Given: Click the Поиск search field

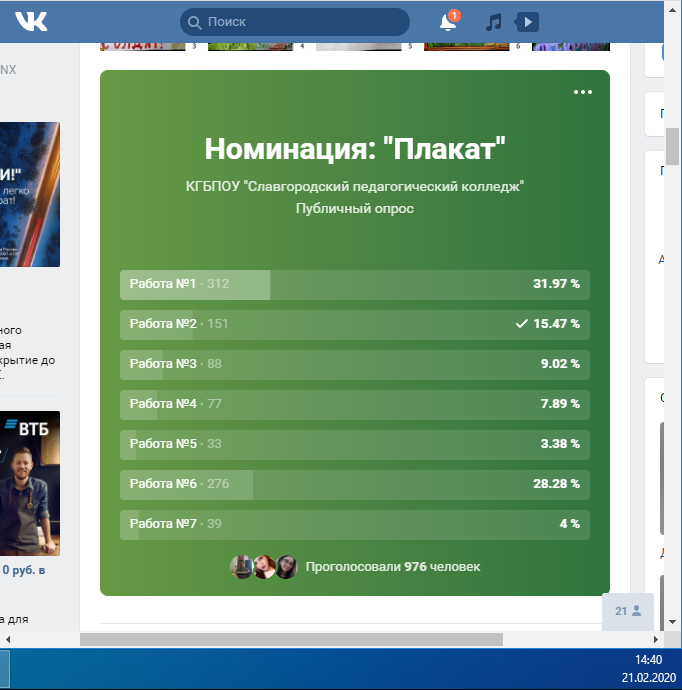Looking at the screenshot, I should point(300,22).
